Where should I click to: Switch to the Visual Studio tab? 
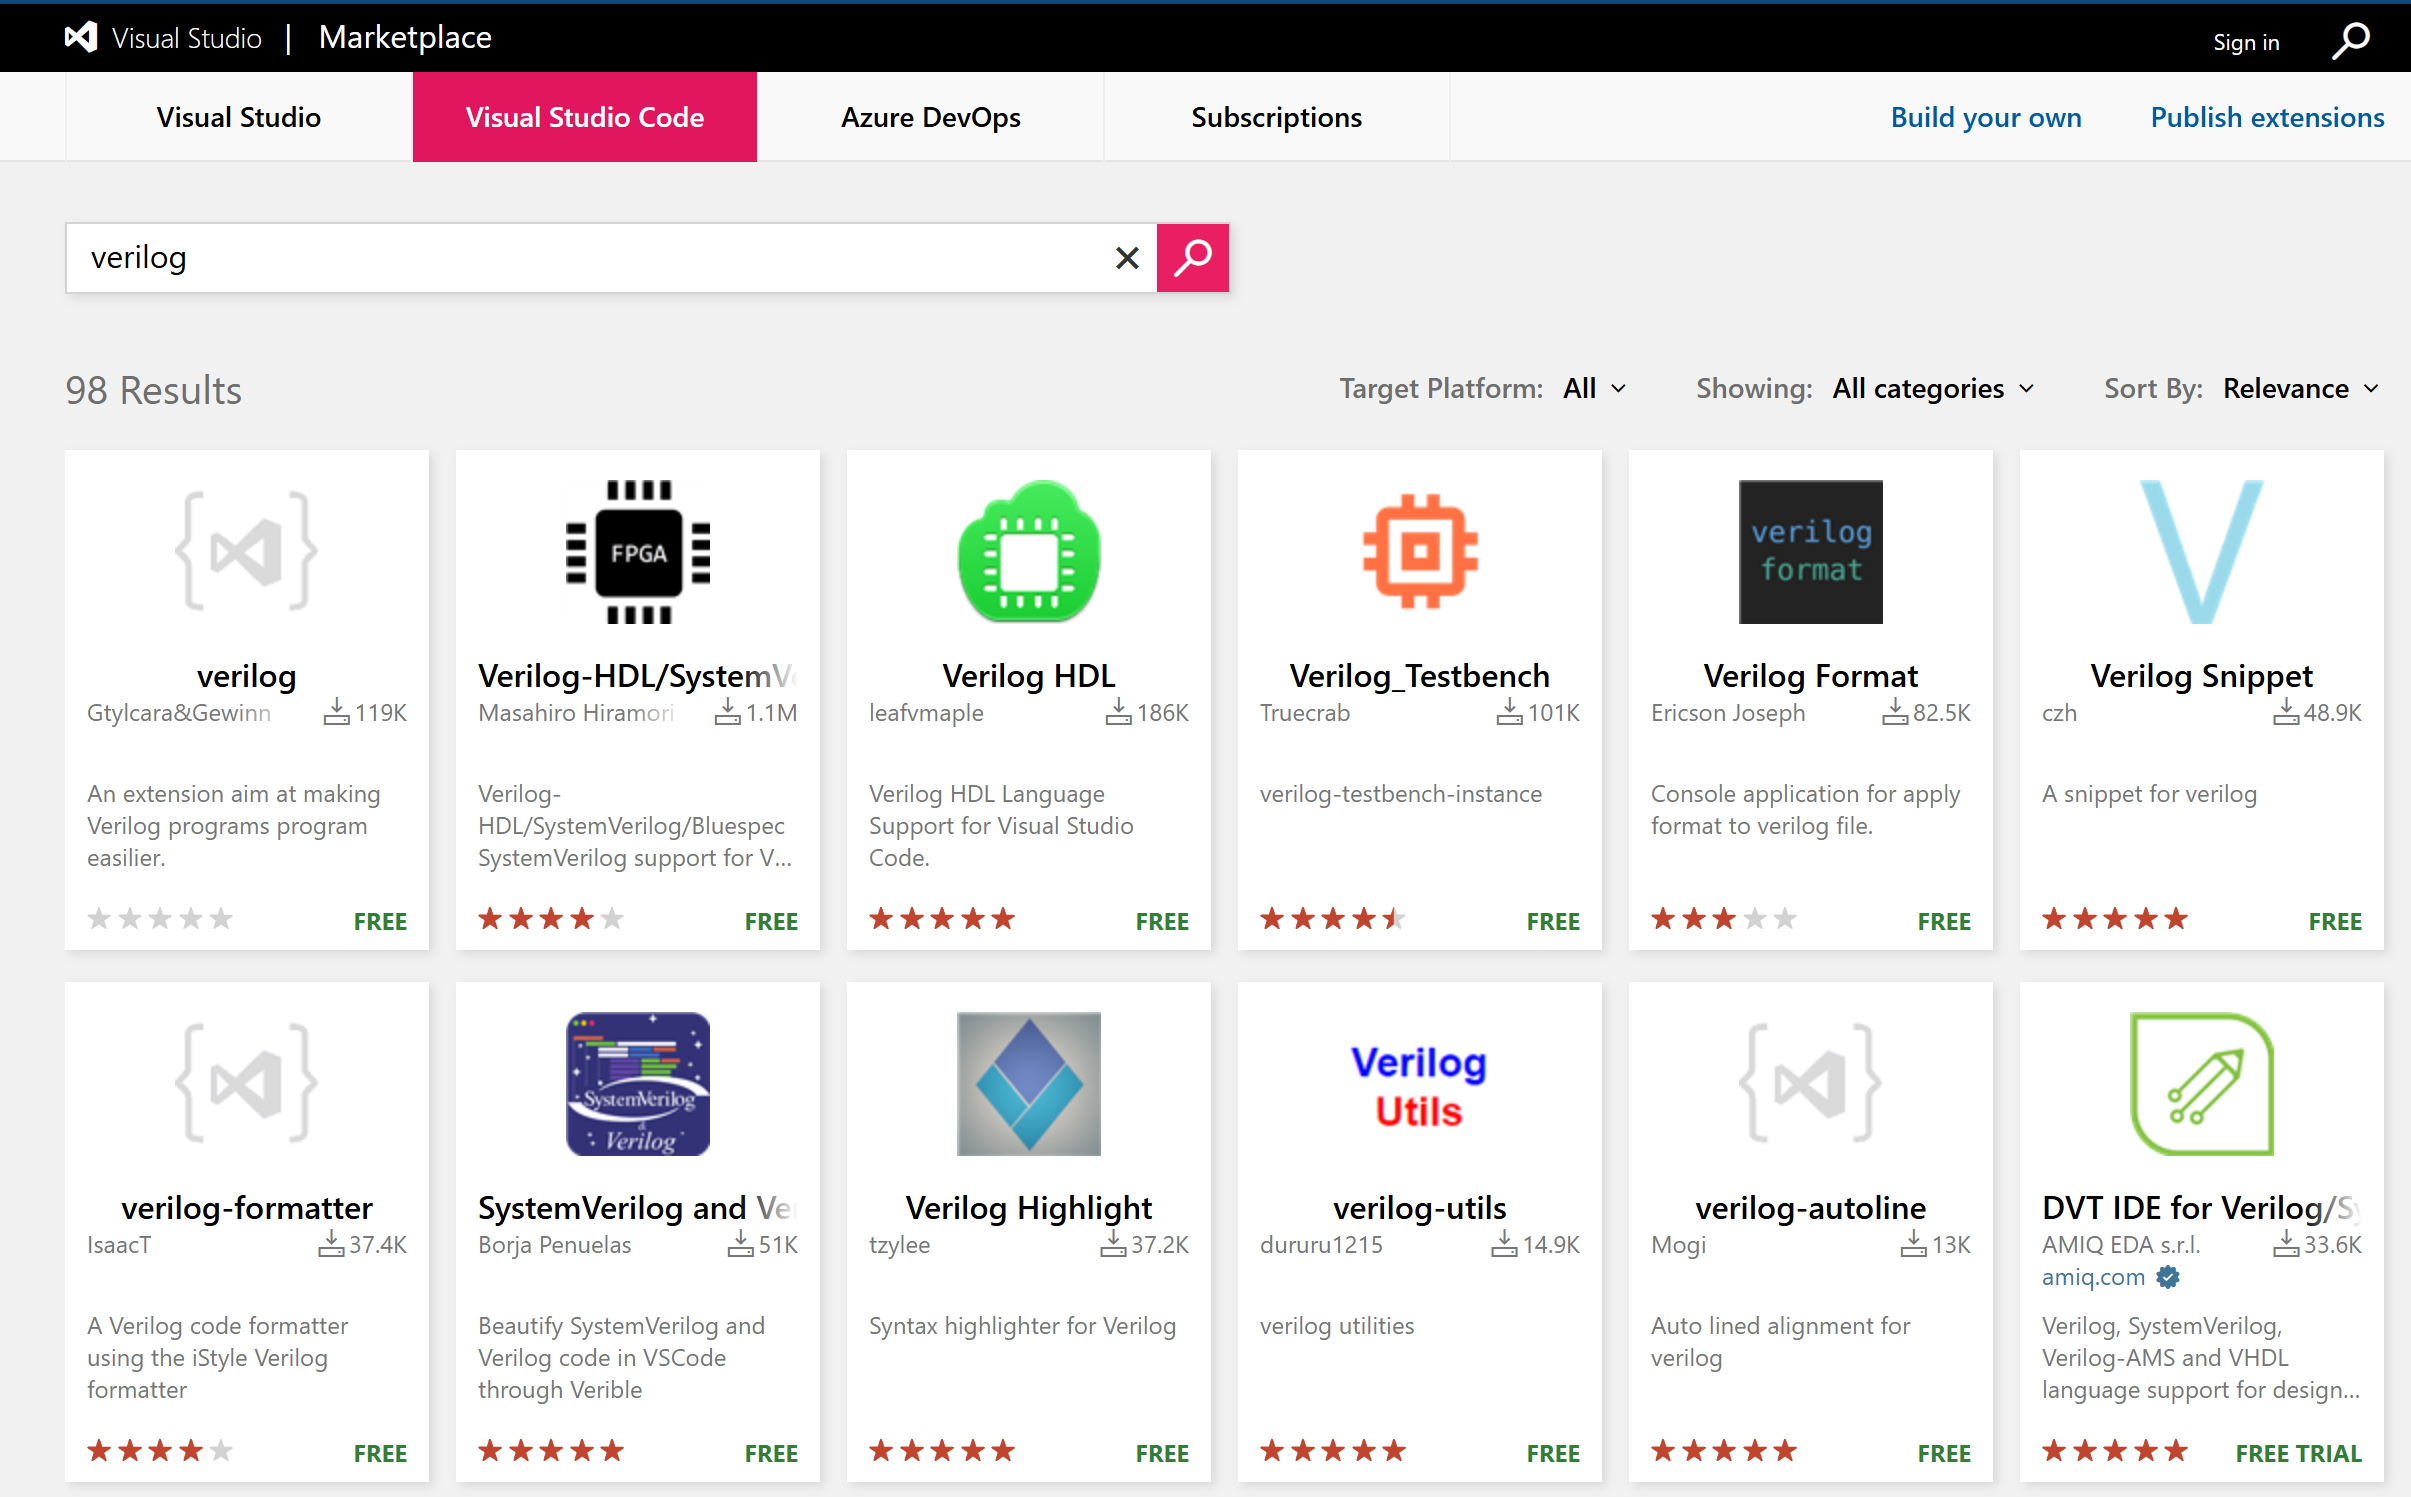point(238,116)
